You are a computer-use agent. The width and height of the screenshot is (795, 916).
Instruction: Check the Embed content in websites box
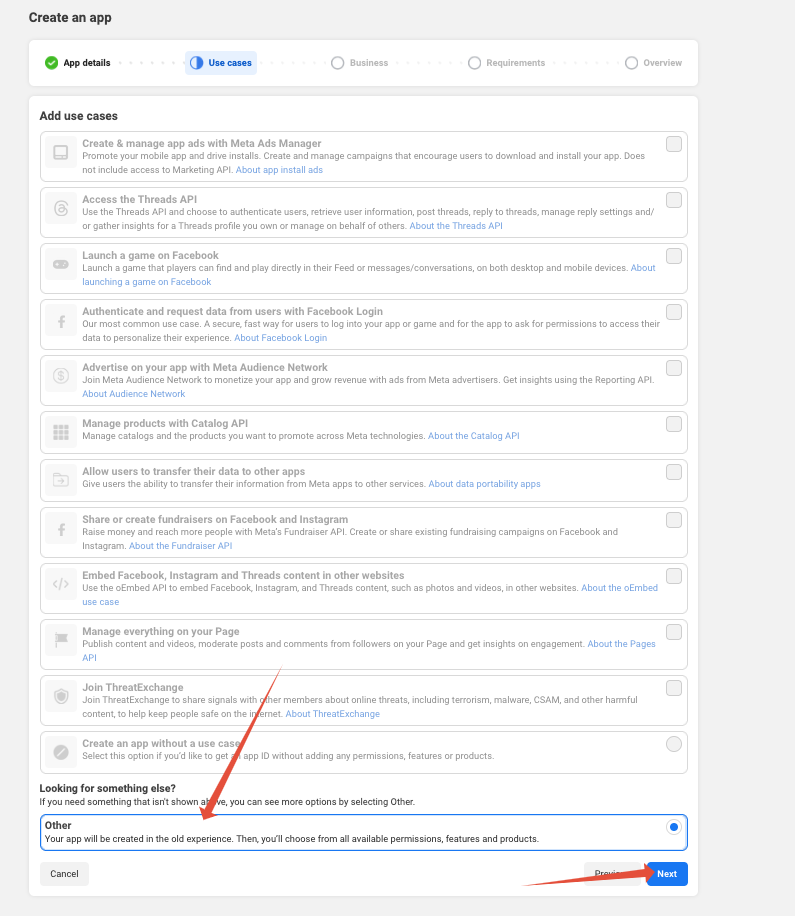click(674, 576)
